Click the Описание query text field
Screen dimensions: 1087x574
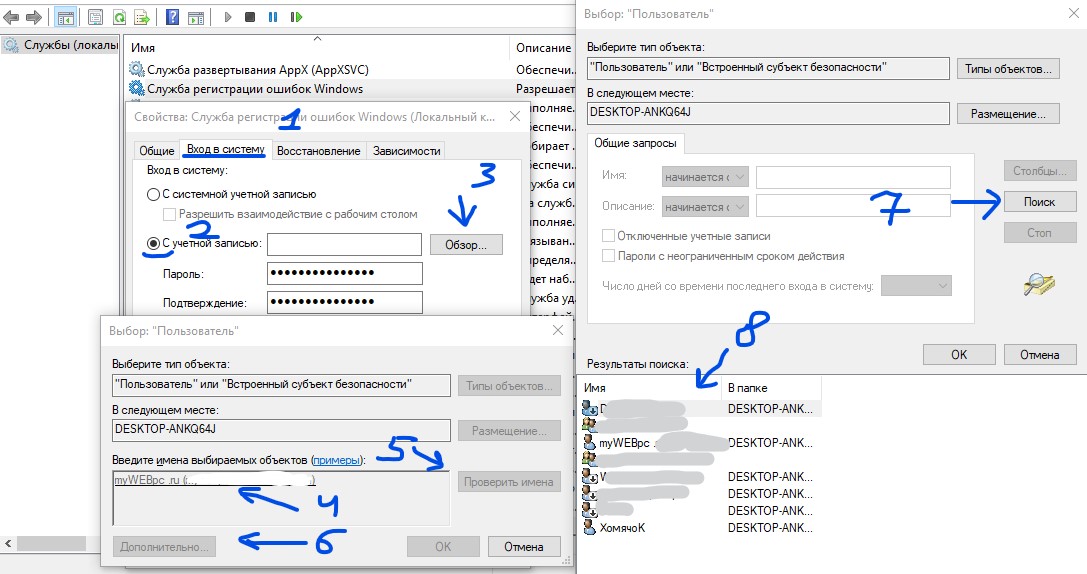(853, 206)
